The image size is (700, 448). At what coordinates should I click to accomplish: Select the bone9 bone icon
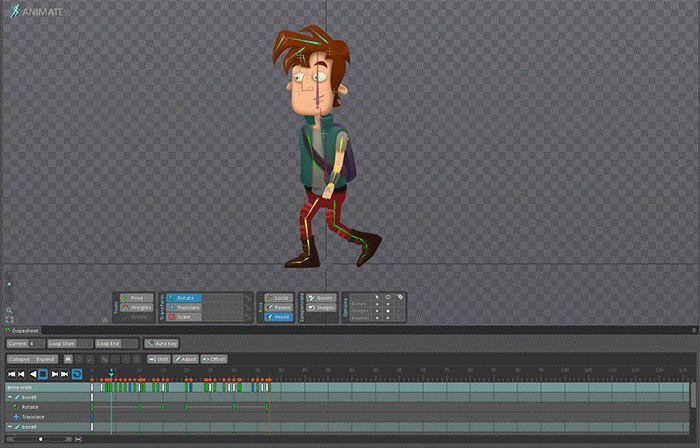(x=17, y=427)
